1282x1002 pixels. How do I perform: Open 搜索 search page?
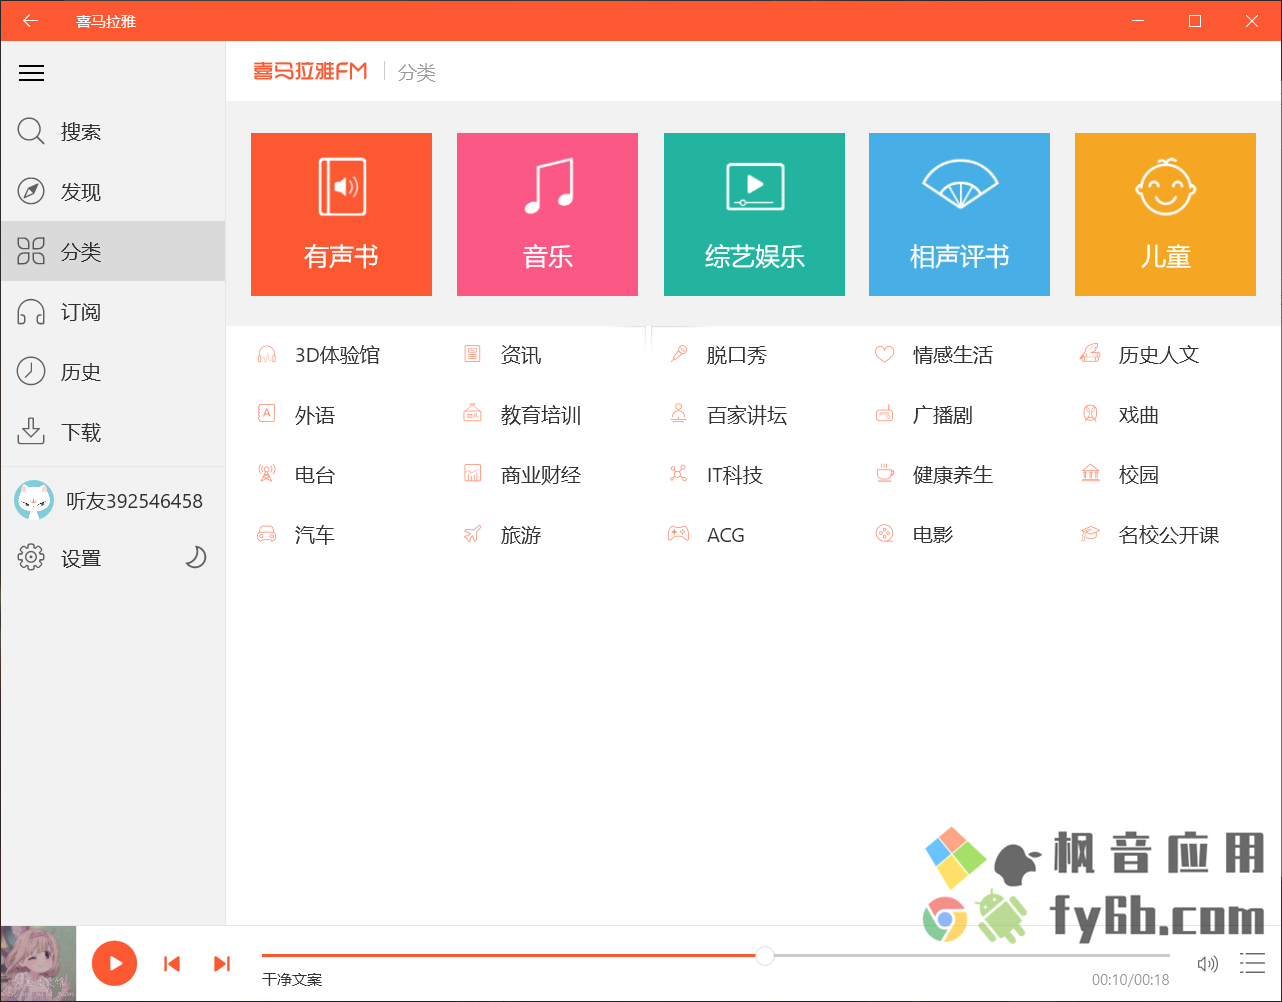click(x=113, y=132)
